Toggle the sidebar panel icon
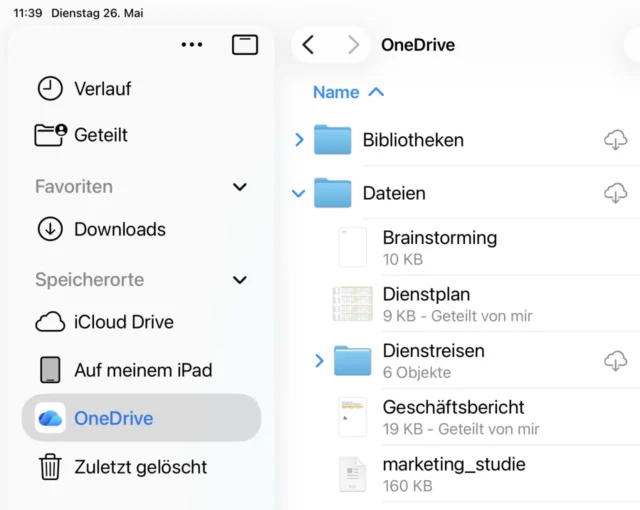This screenshot has width=640, height=510. click(x=245, y=44)
